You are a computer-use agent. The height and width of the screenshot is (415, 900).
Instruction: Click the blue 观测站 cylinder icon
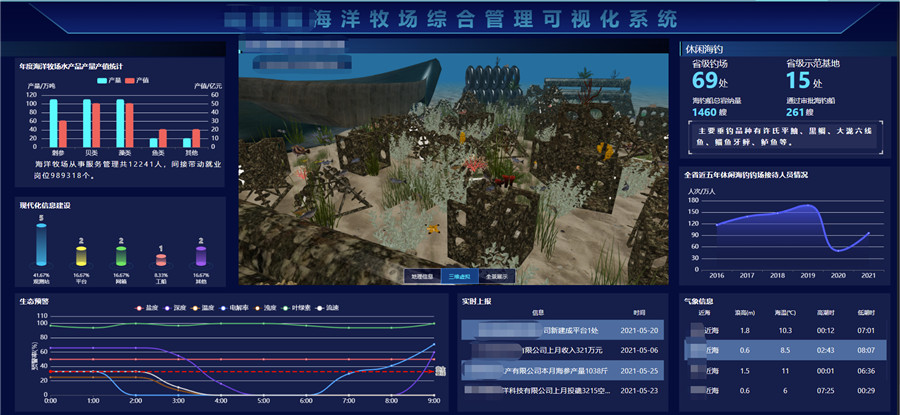pyautogui.click(x=41, y=244)
